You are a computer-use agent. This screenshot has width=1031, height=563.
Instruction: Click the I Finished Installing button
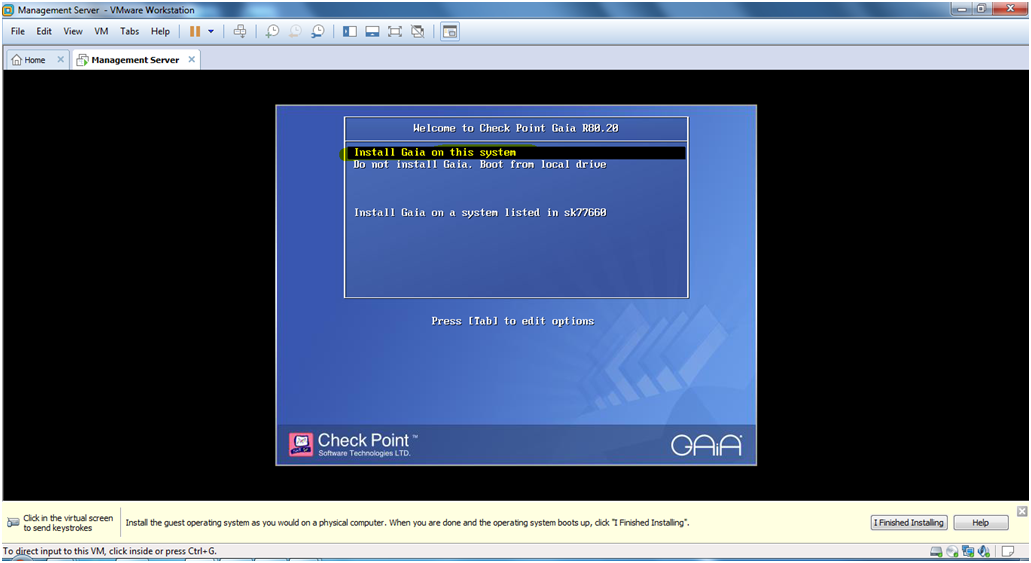point(909,523)
